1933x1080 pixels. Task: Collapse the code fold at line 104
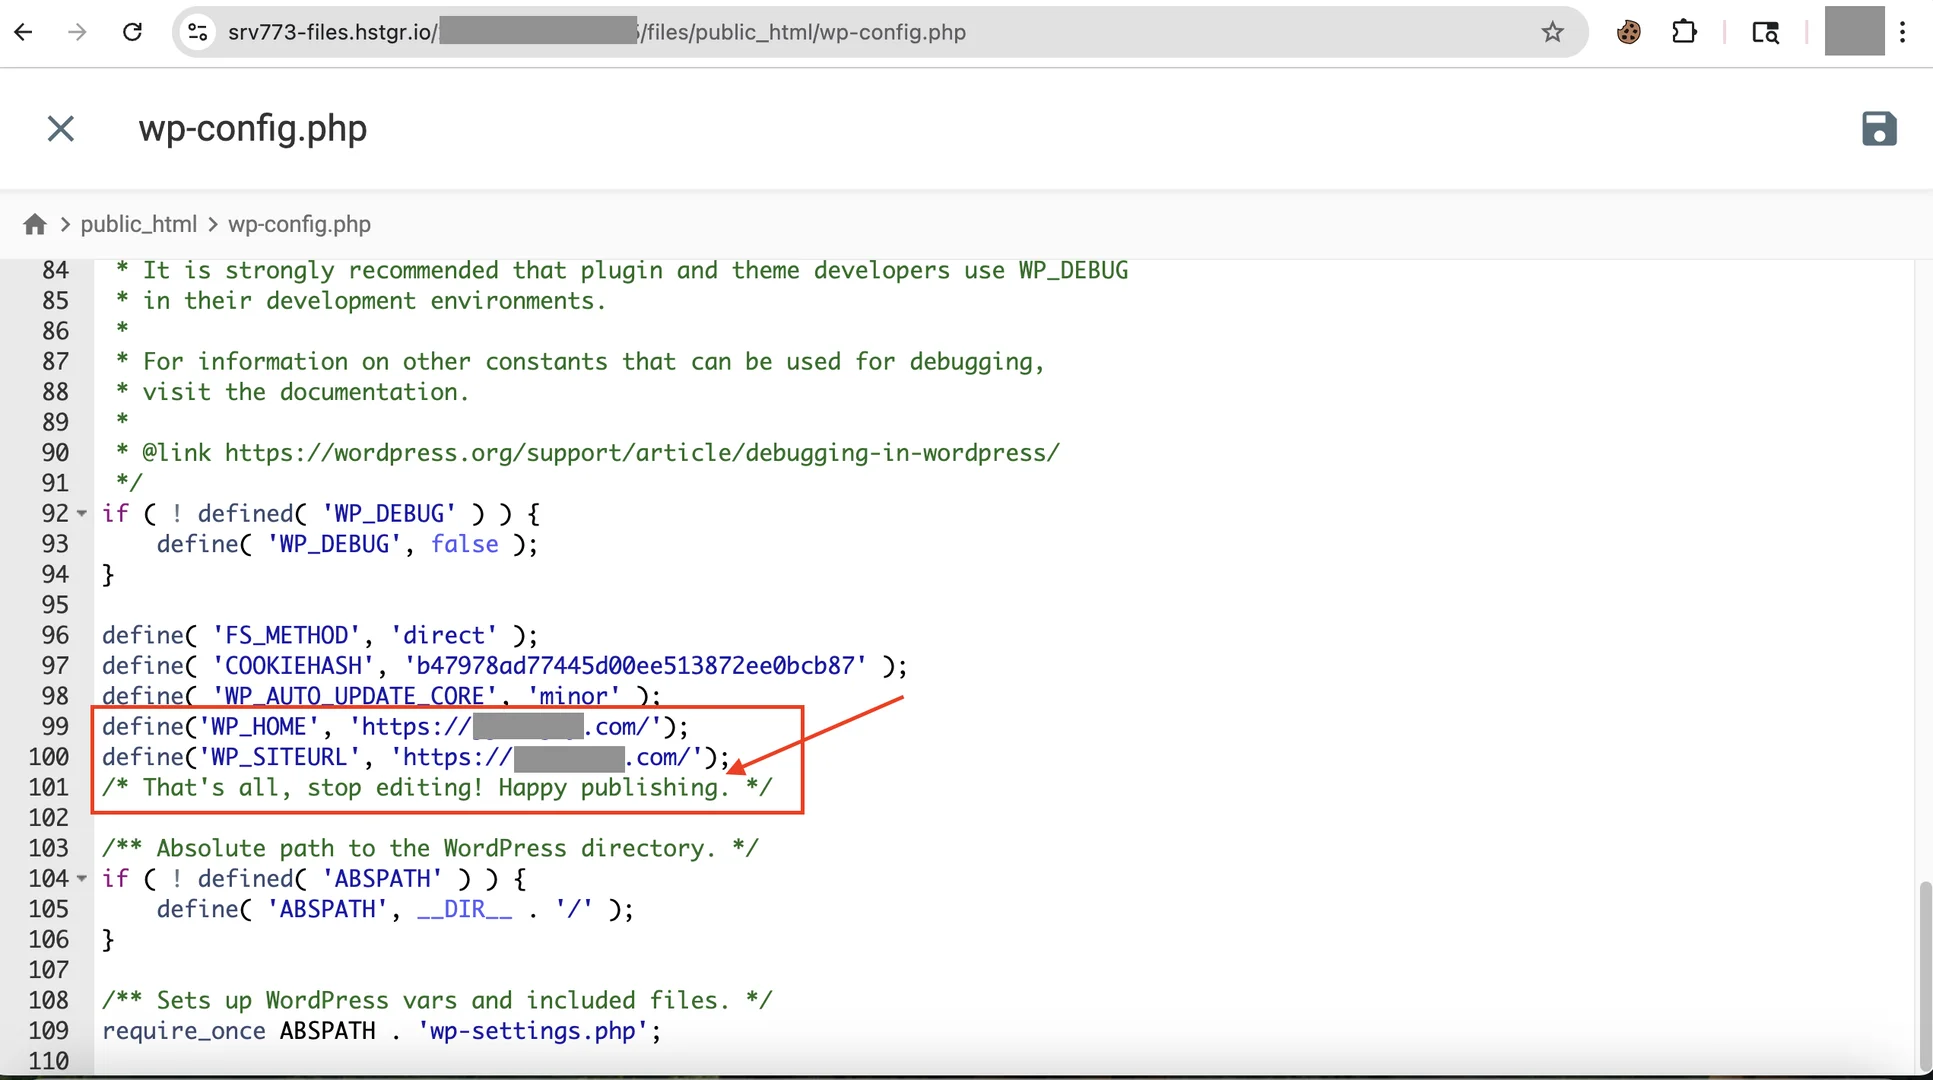pyautogui.click(x=82, y=879)
